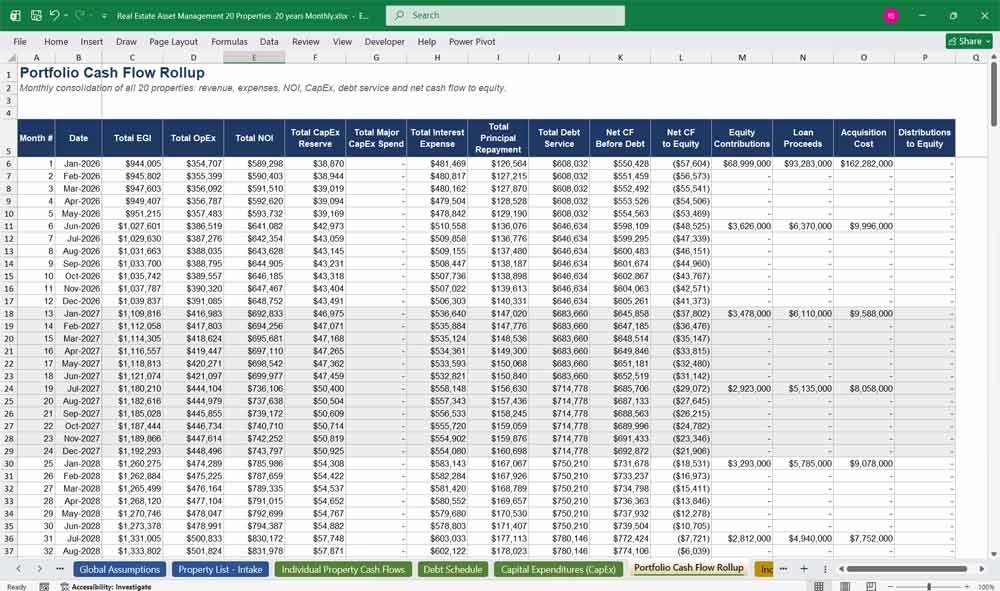This screenshot has height=591, width=1000.
Task: Click the macro recording icon in status bar
Action: [x=44, y=587]
